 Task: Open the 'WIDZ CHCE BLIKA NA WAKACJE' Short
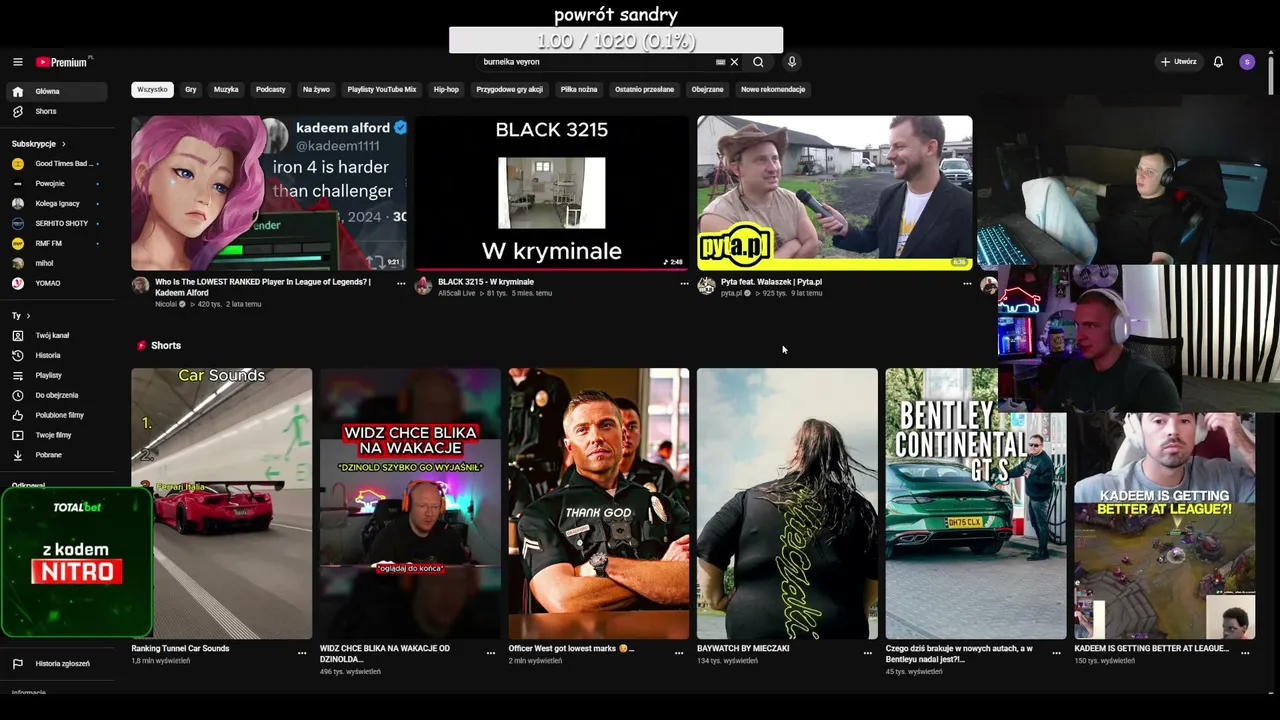click(x=411, y=503)
